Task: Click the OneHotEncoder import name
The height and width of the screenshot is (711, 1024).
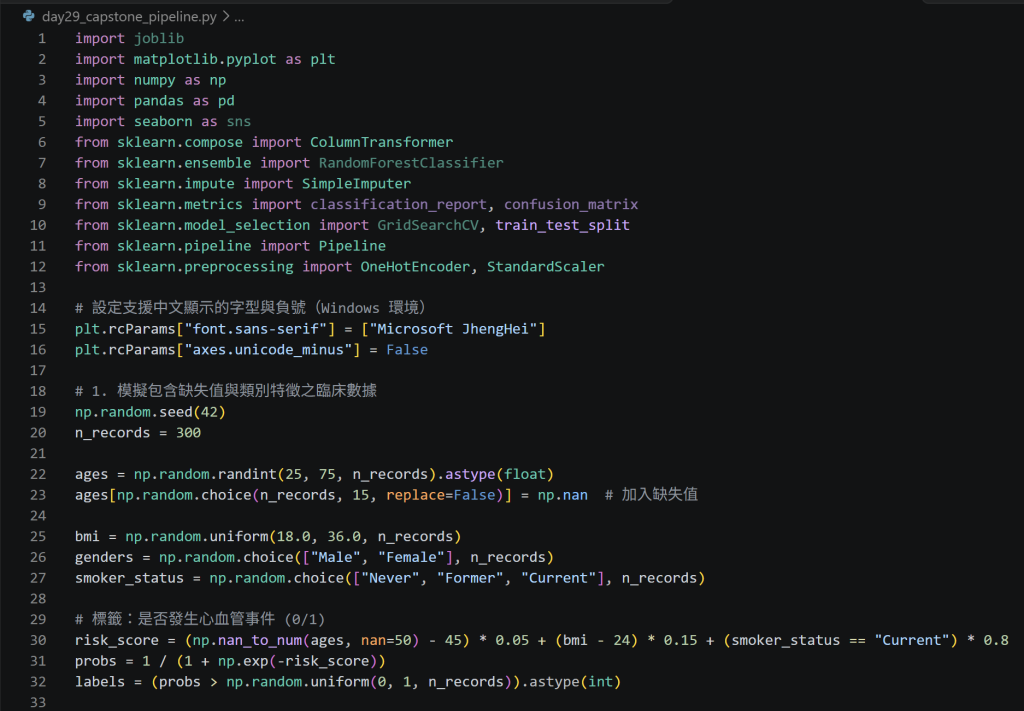Action: 415,267
